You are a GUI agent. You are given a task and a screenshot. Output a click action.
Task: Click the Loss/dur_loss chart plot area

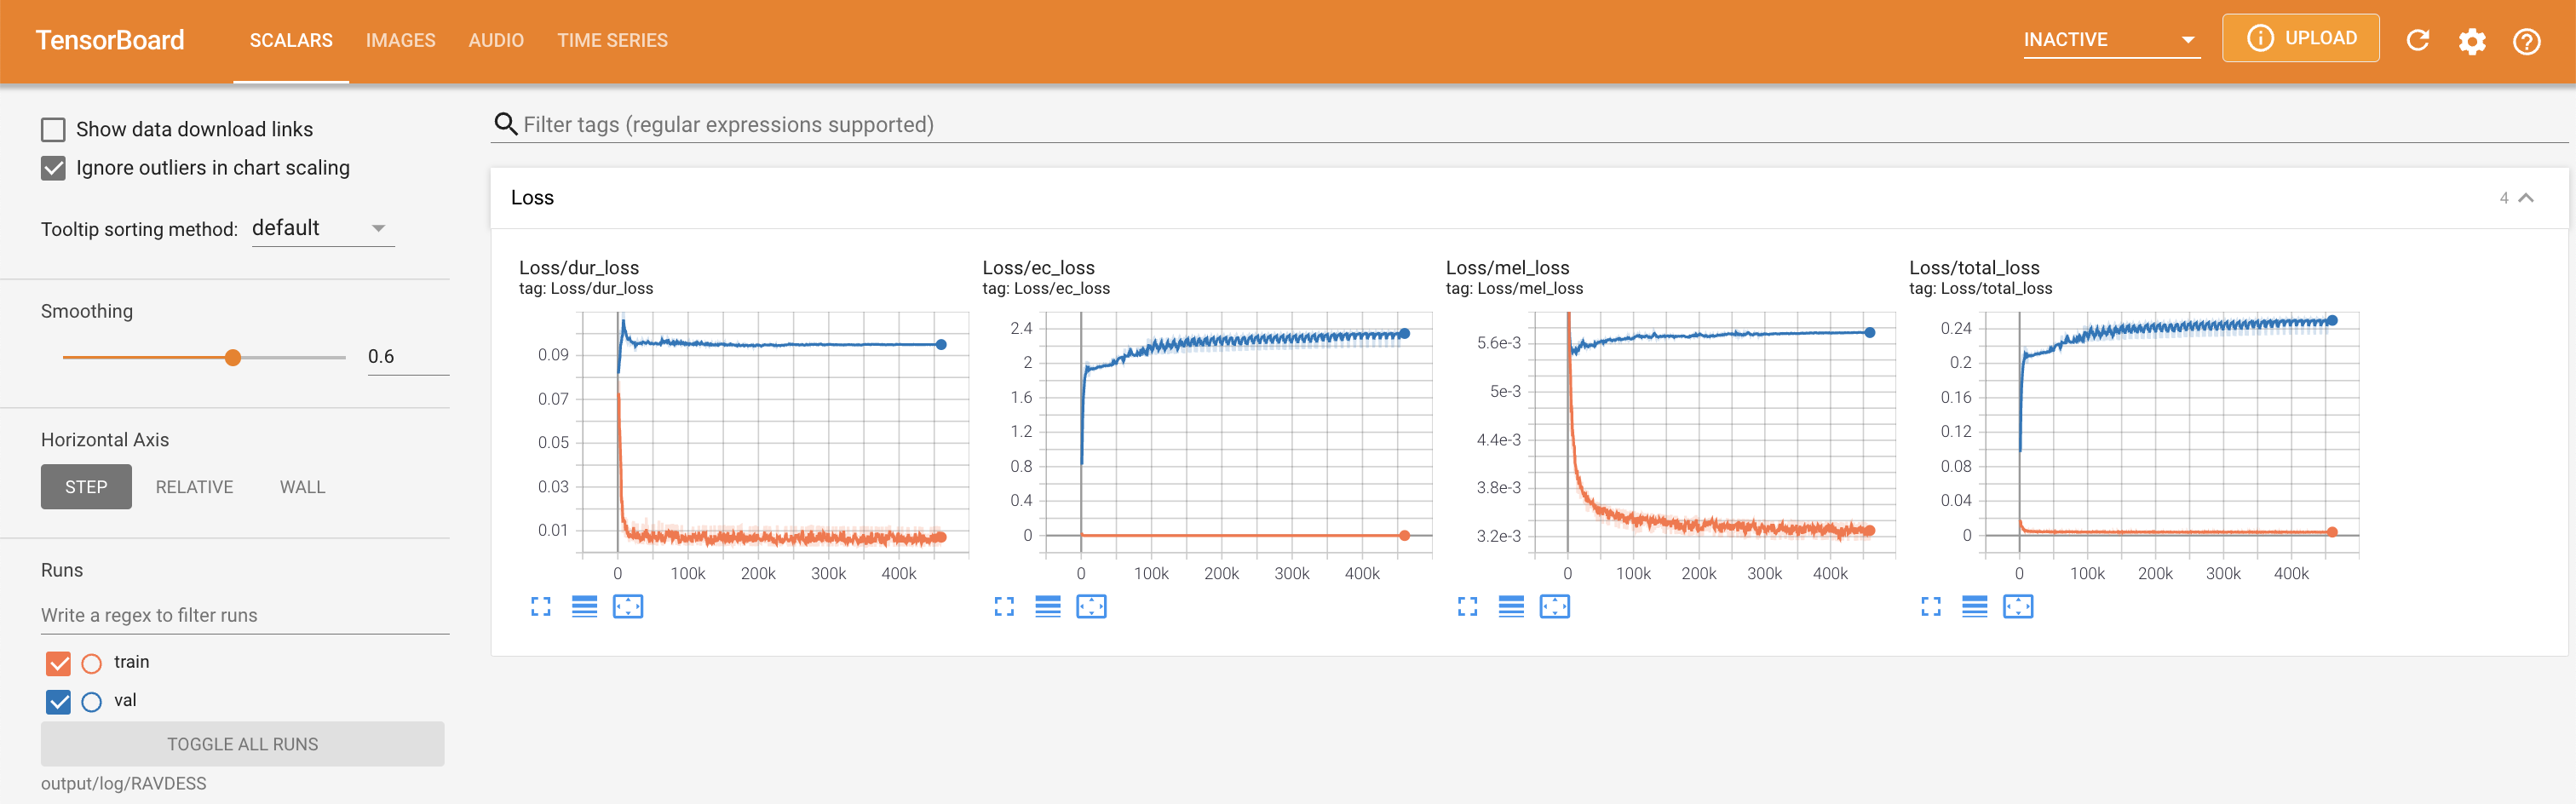(x=775, y=432)
